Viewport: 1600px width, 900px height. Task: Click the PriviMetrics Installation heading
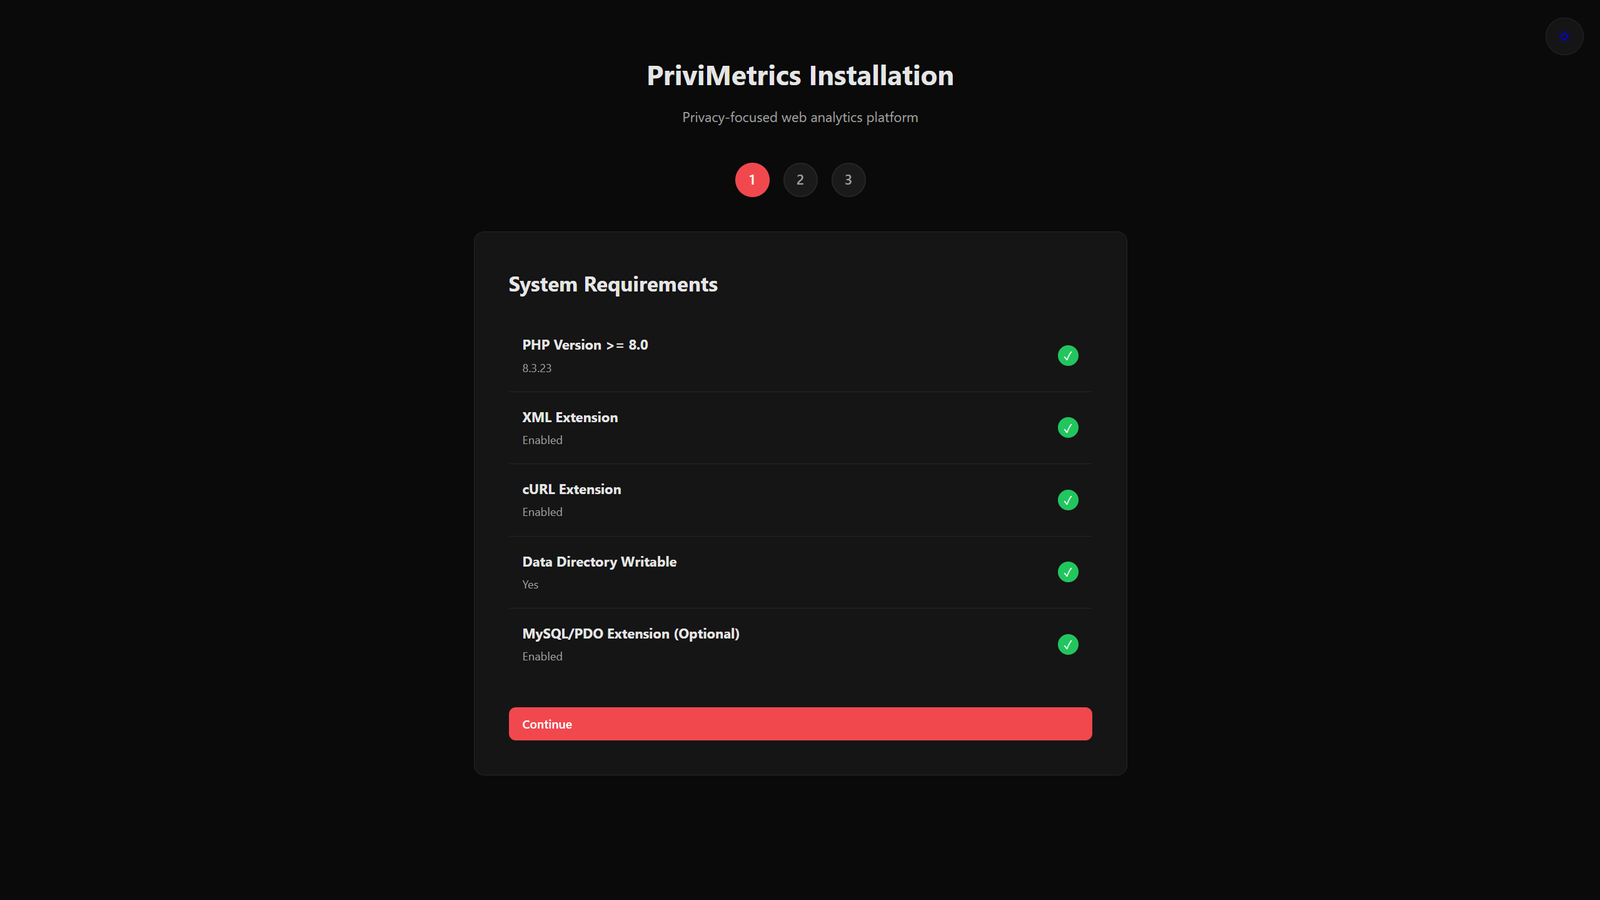click(x=800, y=75)
